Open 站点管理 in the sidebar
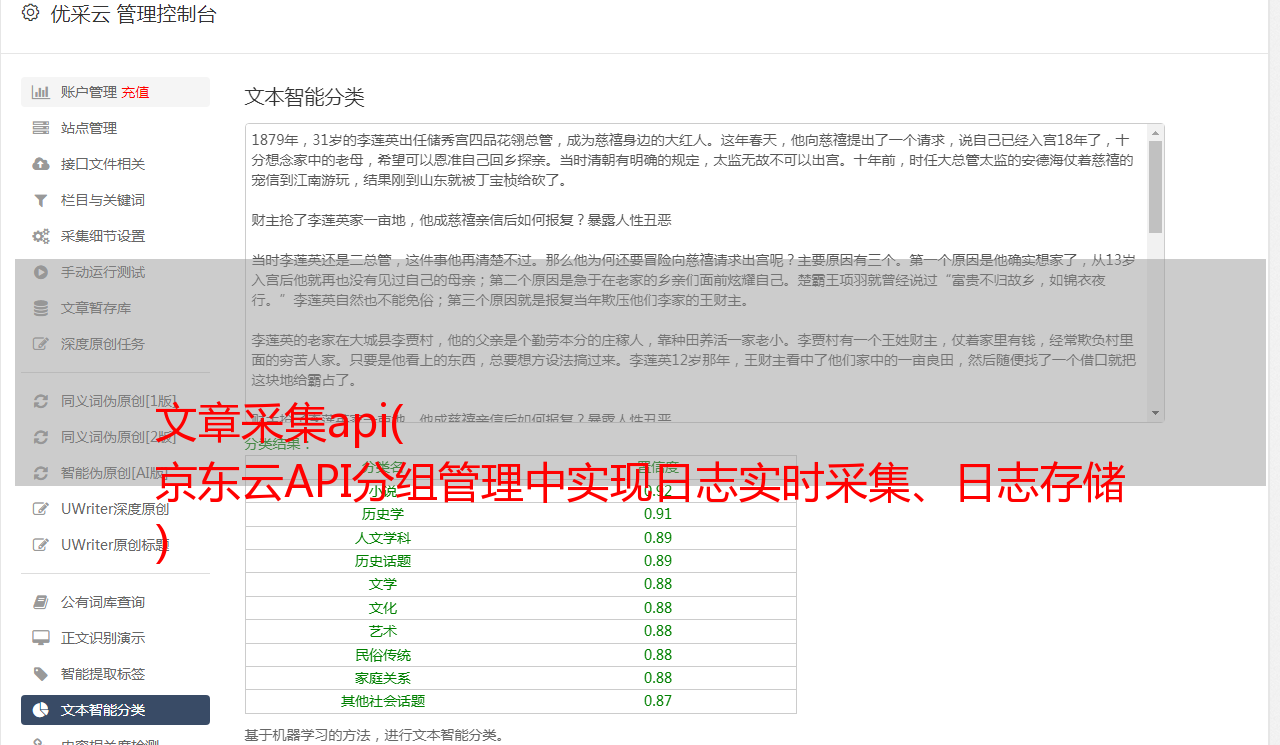1280x745 pixels. point(89,128)
